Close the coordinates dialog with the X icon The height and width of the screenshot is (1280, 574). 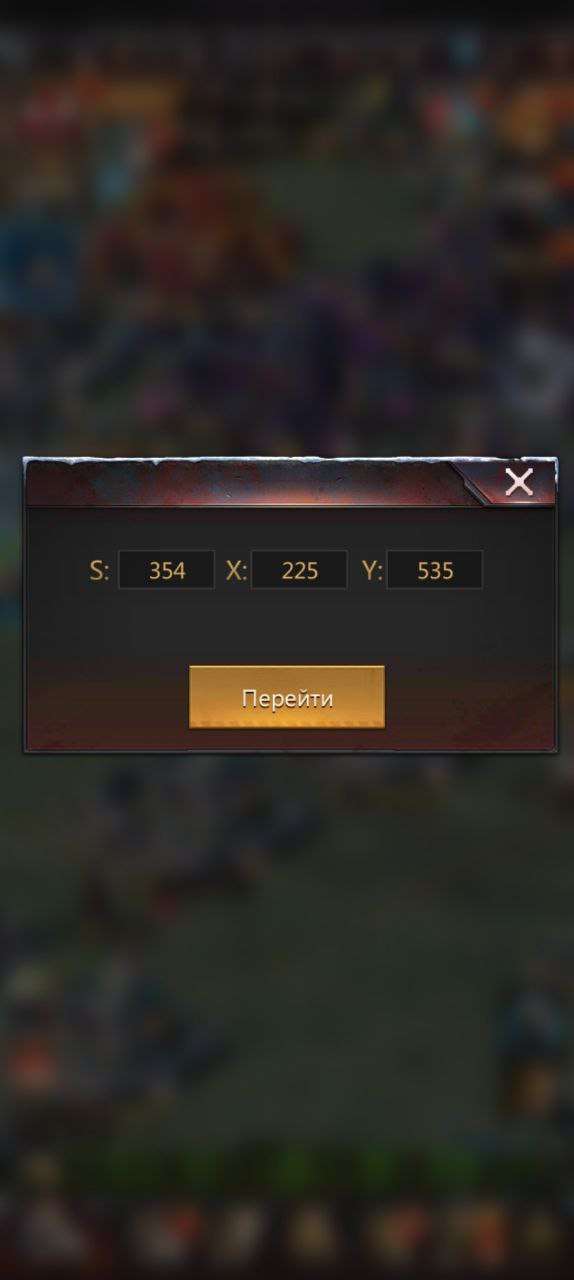tap(519, 482)
